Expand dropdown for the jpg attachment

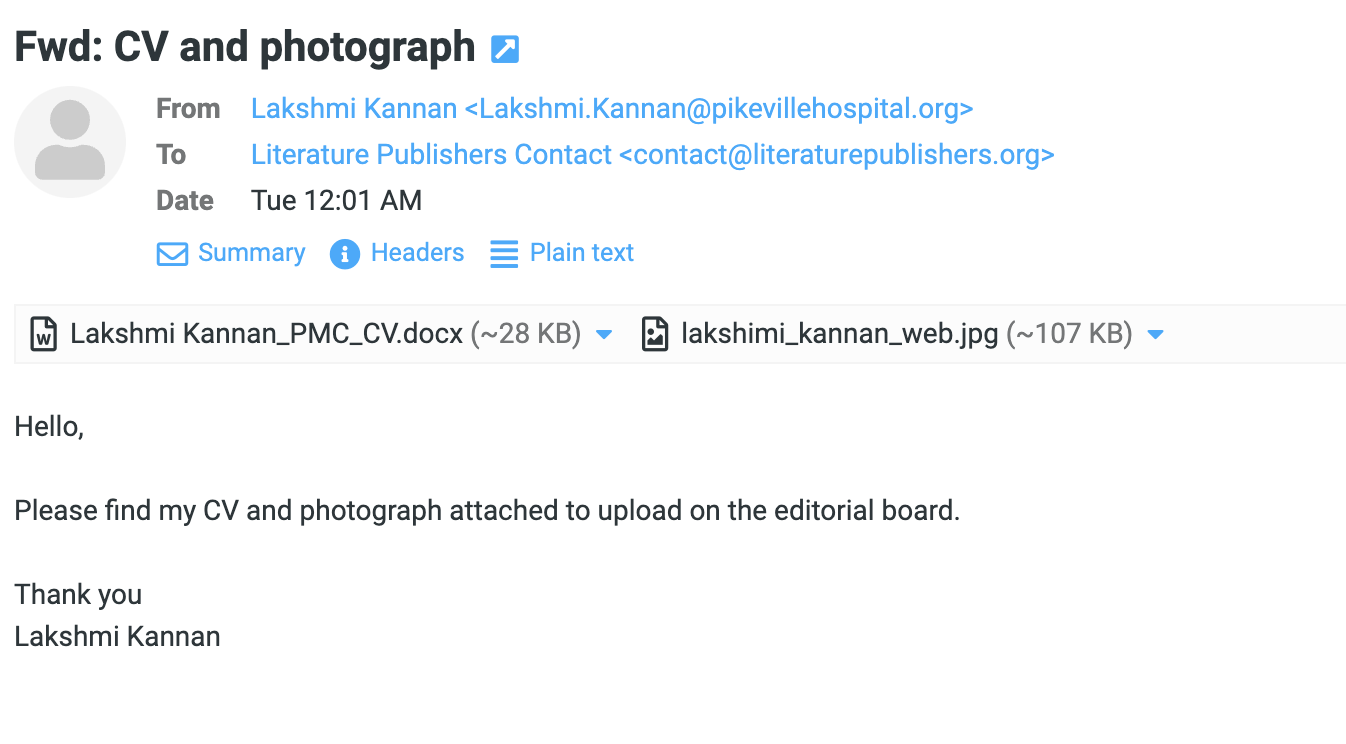(x=1156, y=334)
